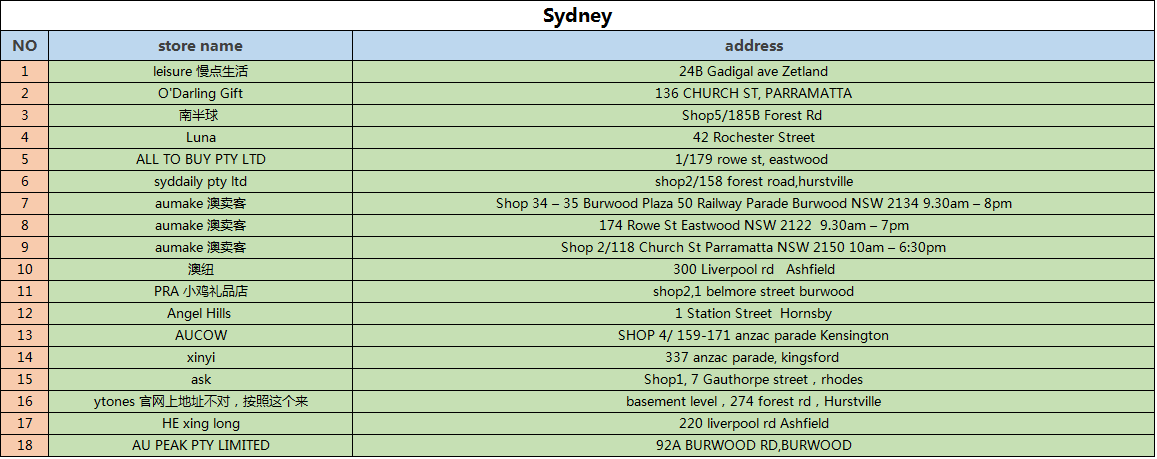Select row number 1 cell
The image size is (1157, 459).
point(24,72)
